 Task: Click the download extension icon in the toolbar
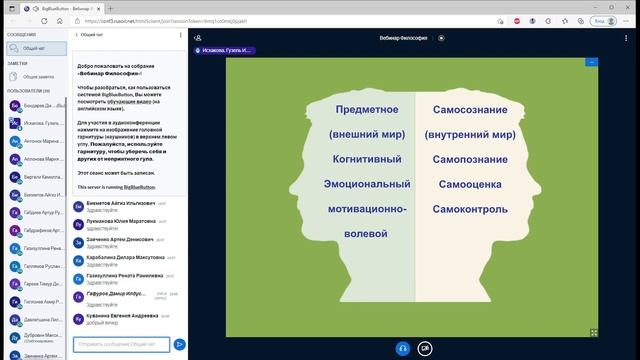point(532,21)
